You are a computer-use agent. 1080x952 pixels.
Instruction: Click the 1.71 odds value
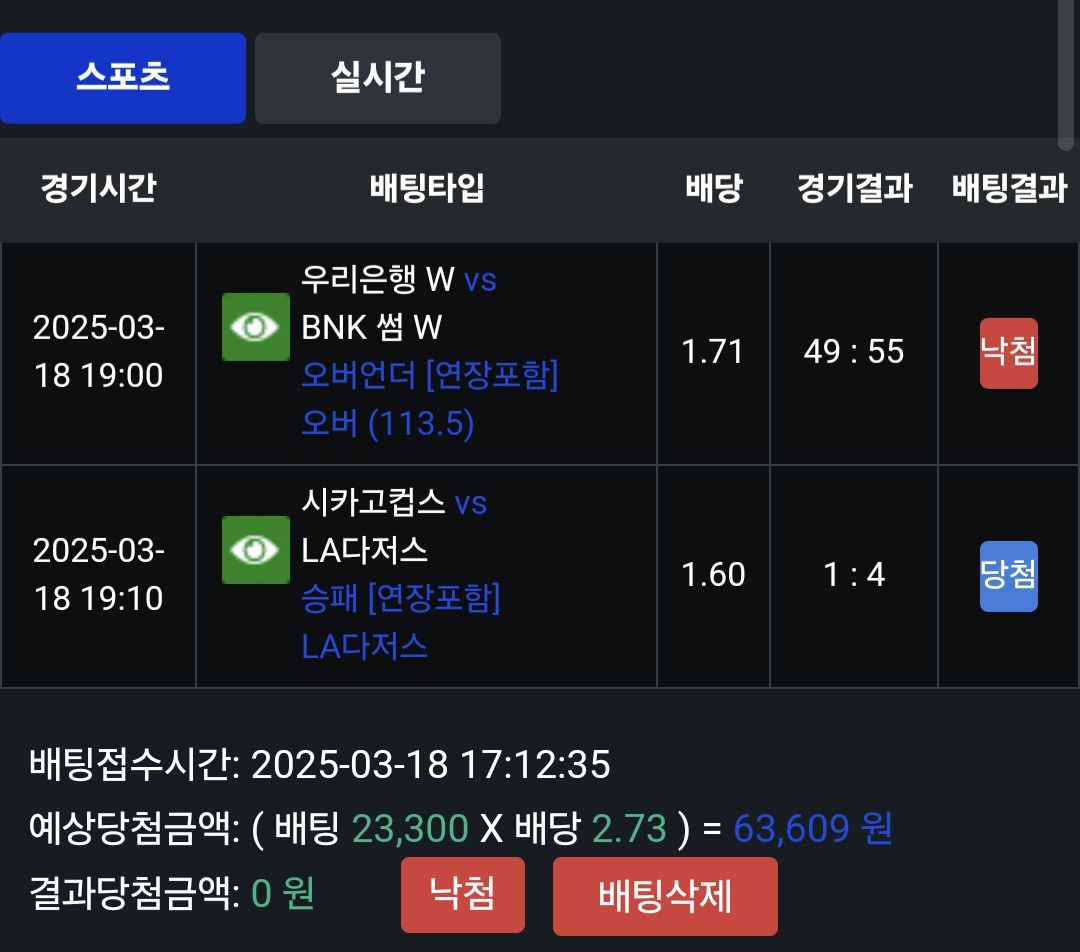pyautogui.click(x=713, y=352)
